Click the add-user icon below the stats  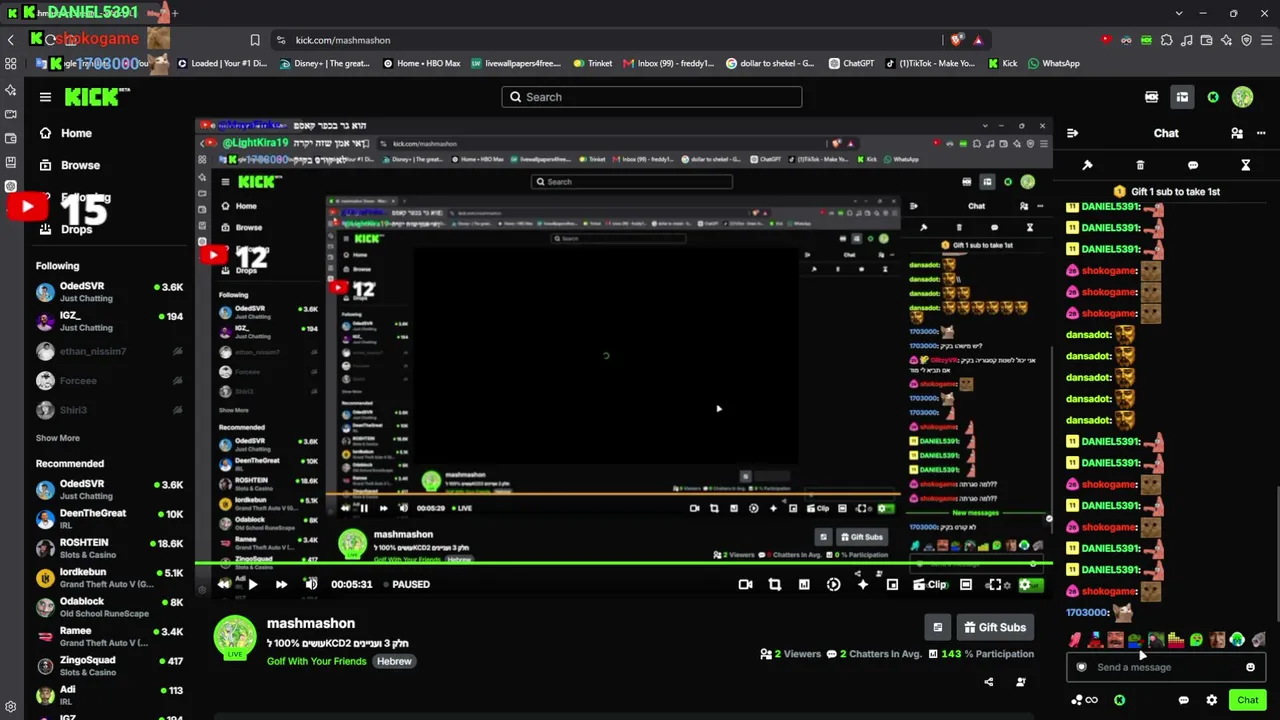coord(1021,682)
